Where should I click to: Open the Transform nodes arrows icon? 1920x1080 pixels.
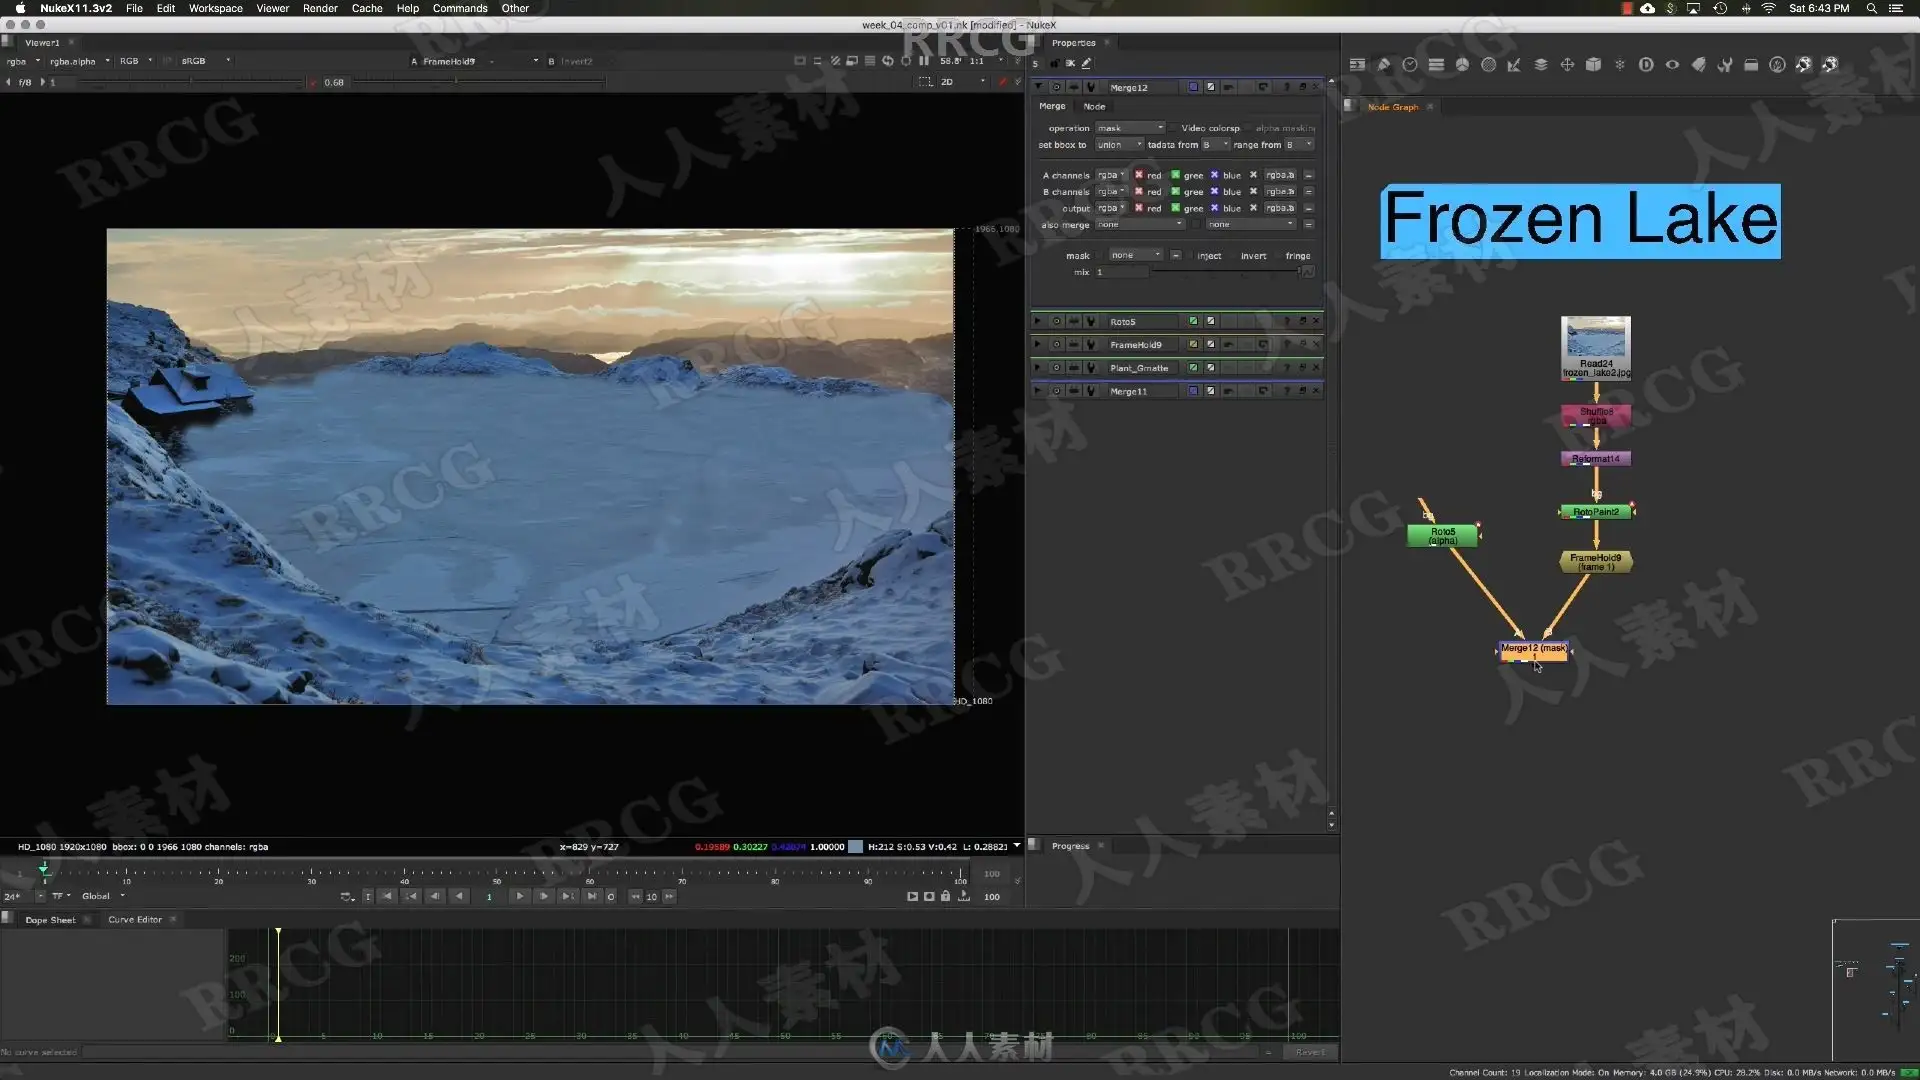(x=1567, y=64)
